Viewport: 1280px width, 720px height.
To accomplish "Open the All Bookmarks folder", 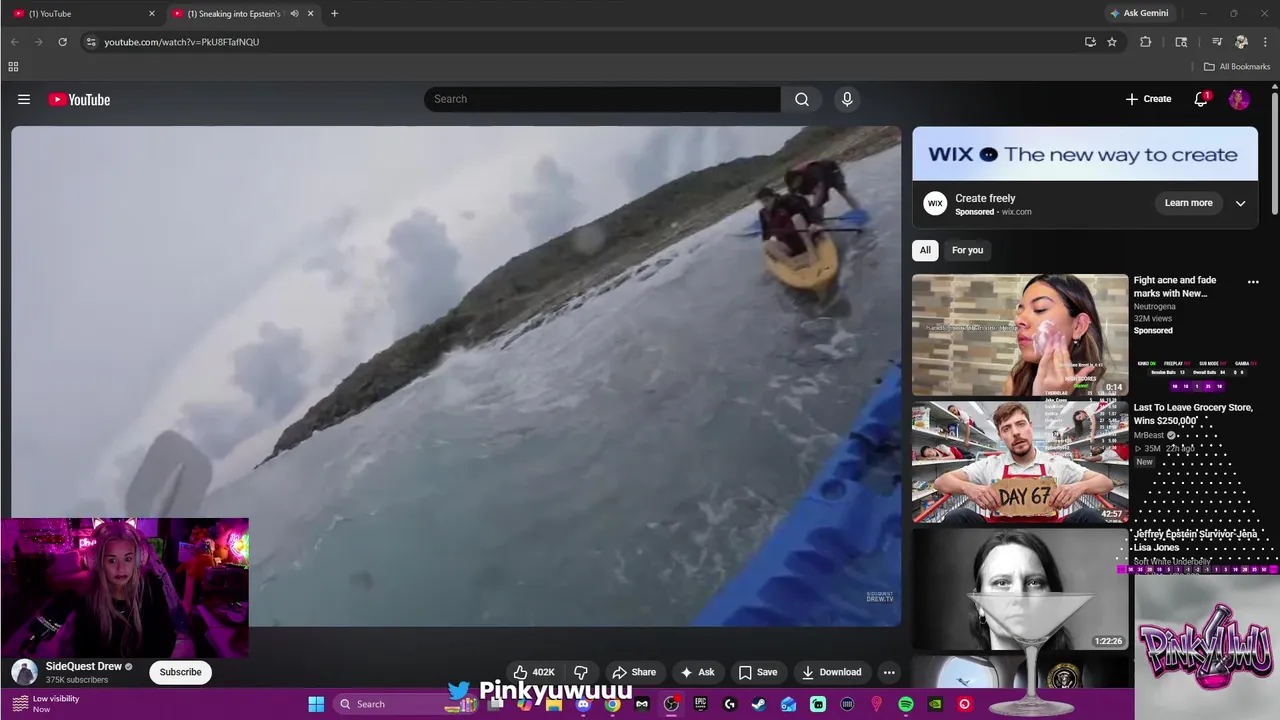I will click(1237, 67).
